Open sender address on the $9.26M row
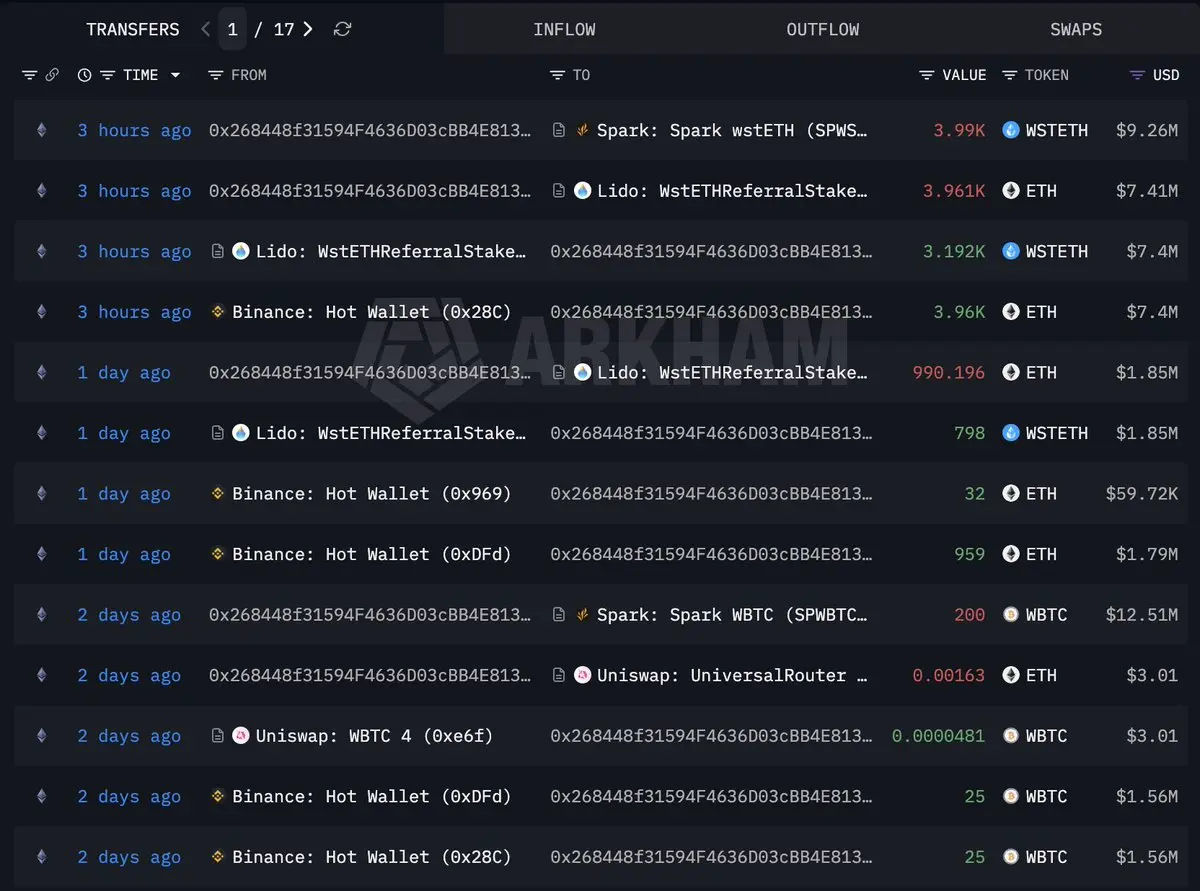This screenshot has width=1200, height=891. [370, 130]
